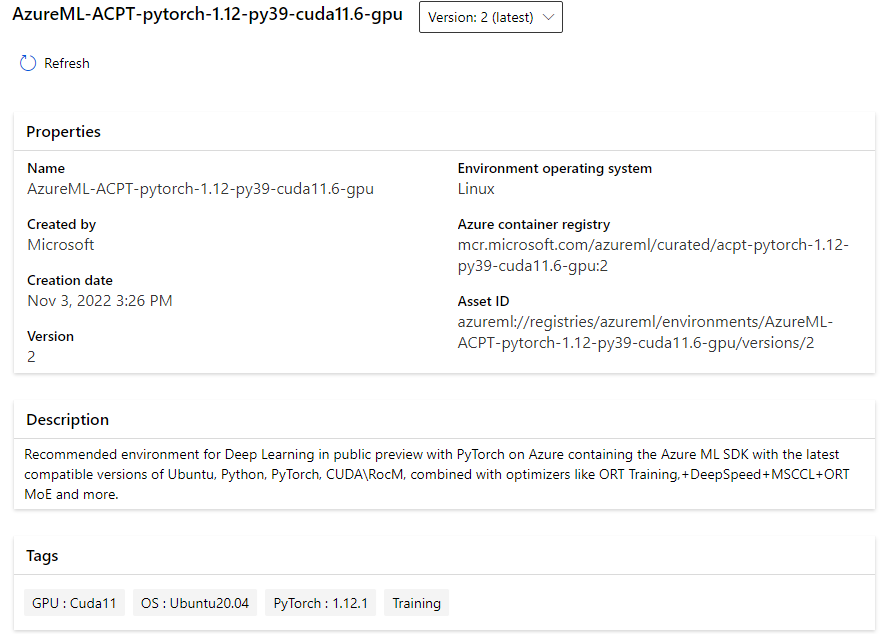
Task: Select the Properties section header
Action: (63, 132)
